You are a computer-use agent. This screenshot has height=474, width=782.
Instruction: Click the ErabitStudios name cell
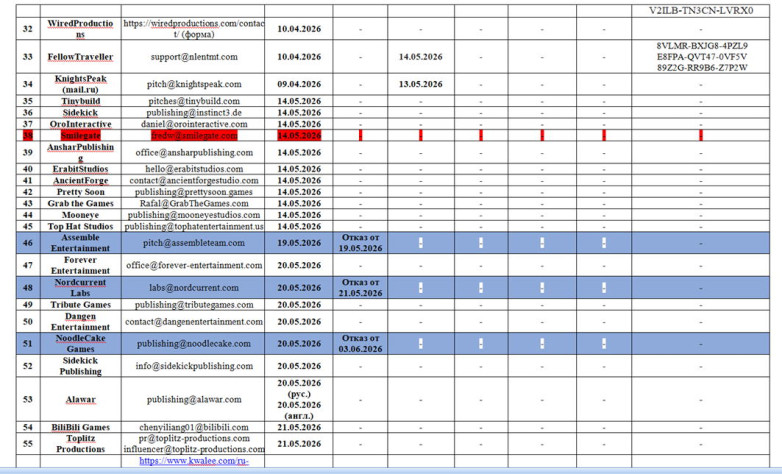coord(80,169)
